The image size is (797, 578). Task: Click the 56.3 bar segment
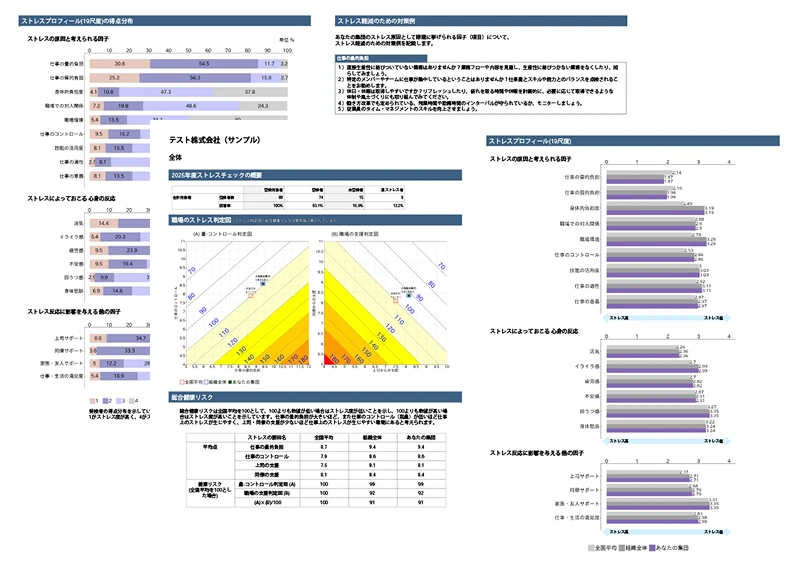pos(195,78)
